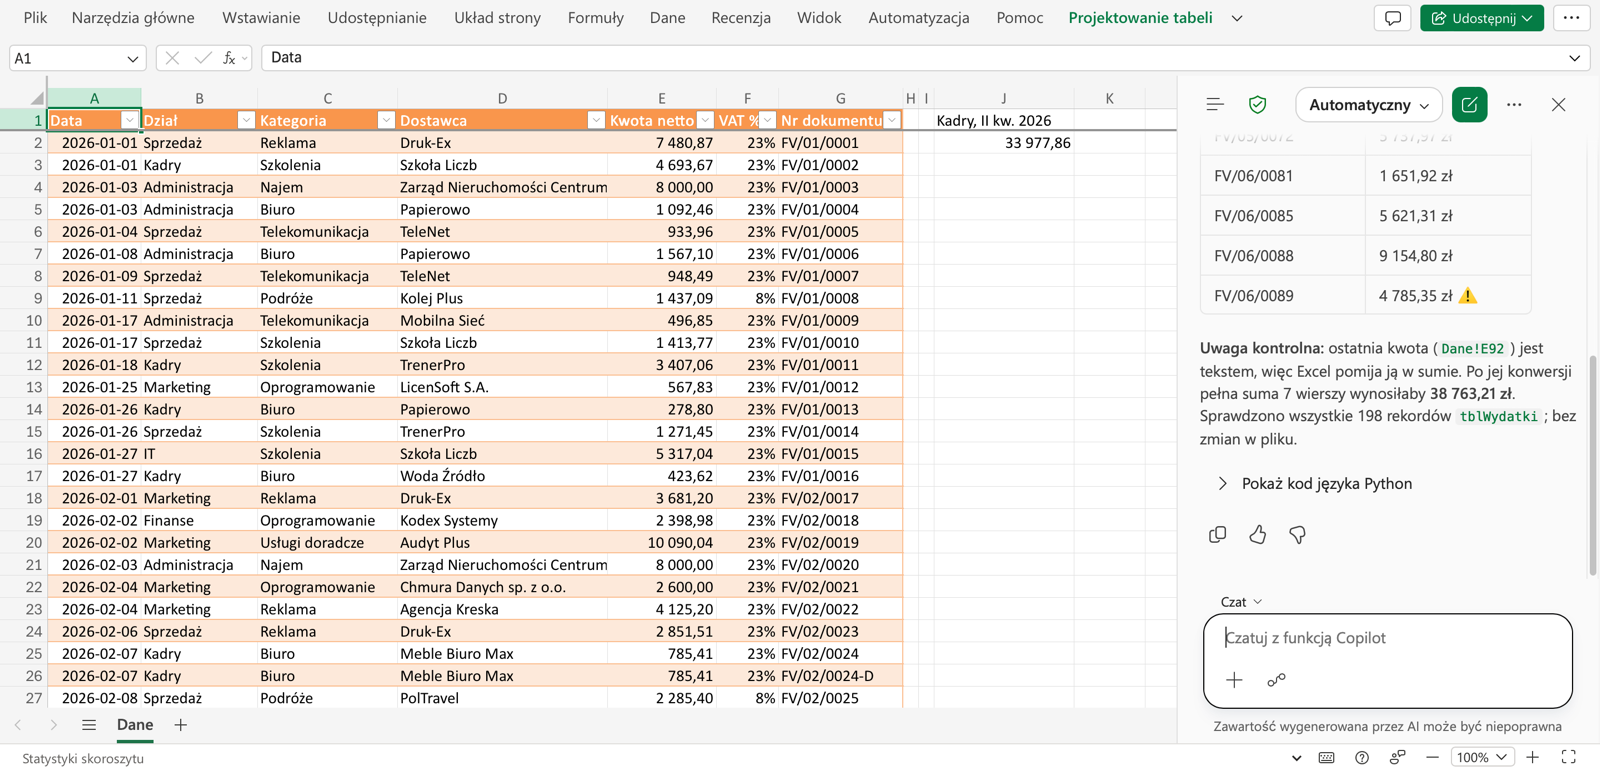Click the reference icon beside chat plus
Viewport: 1600px width, 769px height.
[x=1276, y=680]
